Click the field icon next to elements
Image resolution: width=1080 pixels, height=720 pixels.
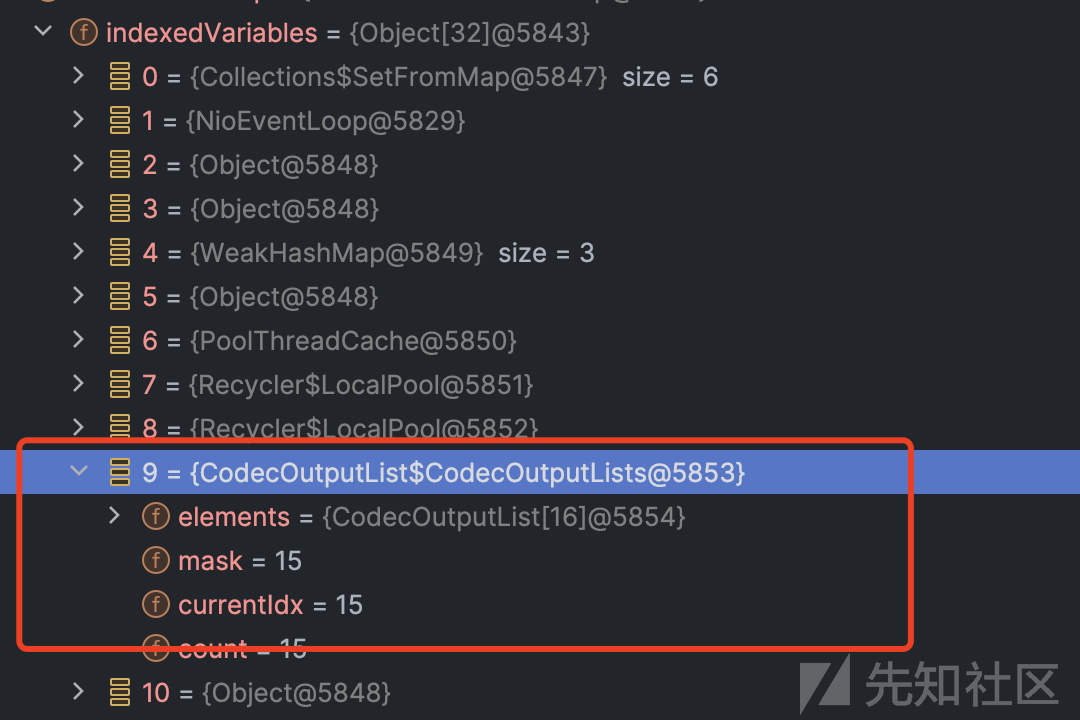tap(156, 516)
